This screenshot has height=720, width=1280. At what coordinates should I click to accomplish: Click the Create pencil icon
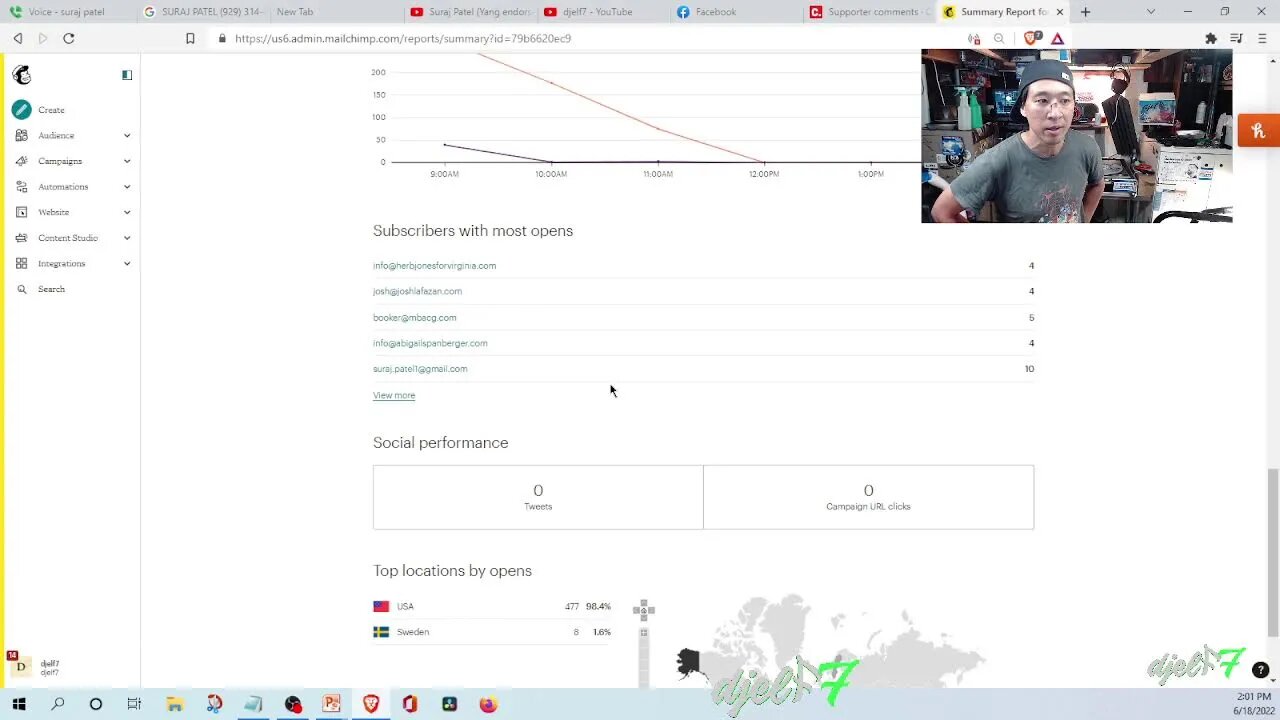[x=21, y=110]
